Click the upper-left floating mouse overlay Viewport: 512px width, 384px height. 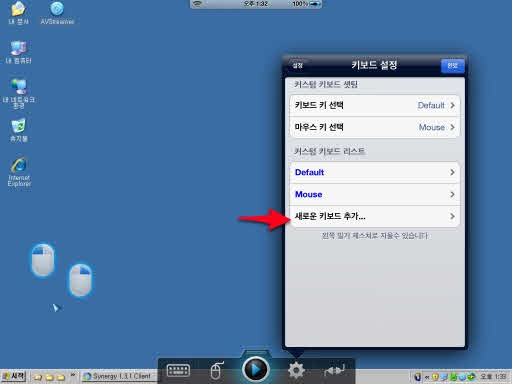point(43,260)
